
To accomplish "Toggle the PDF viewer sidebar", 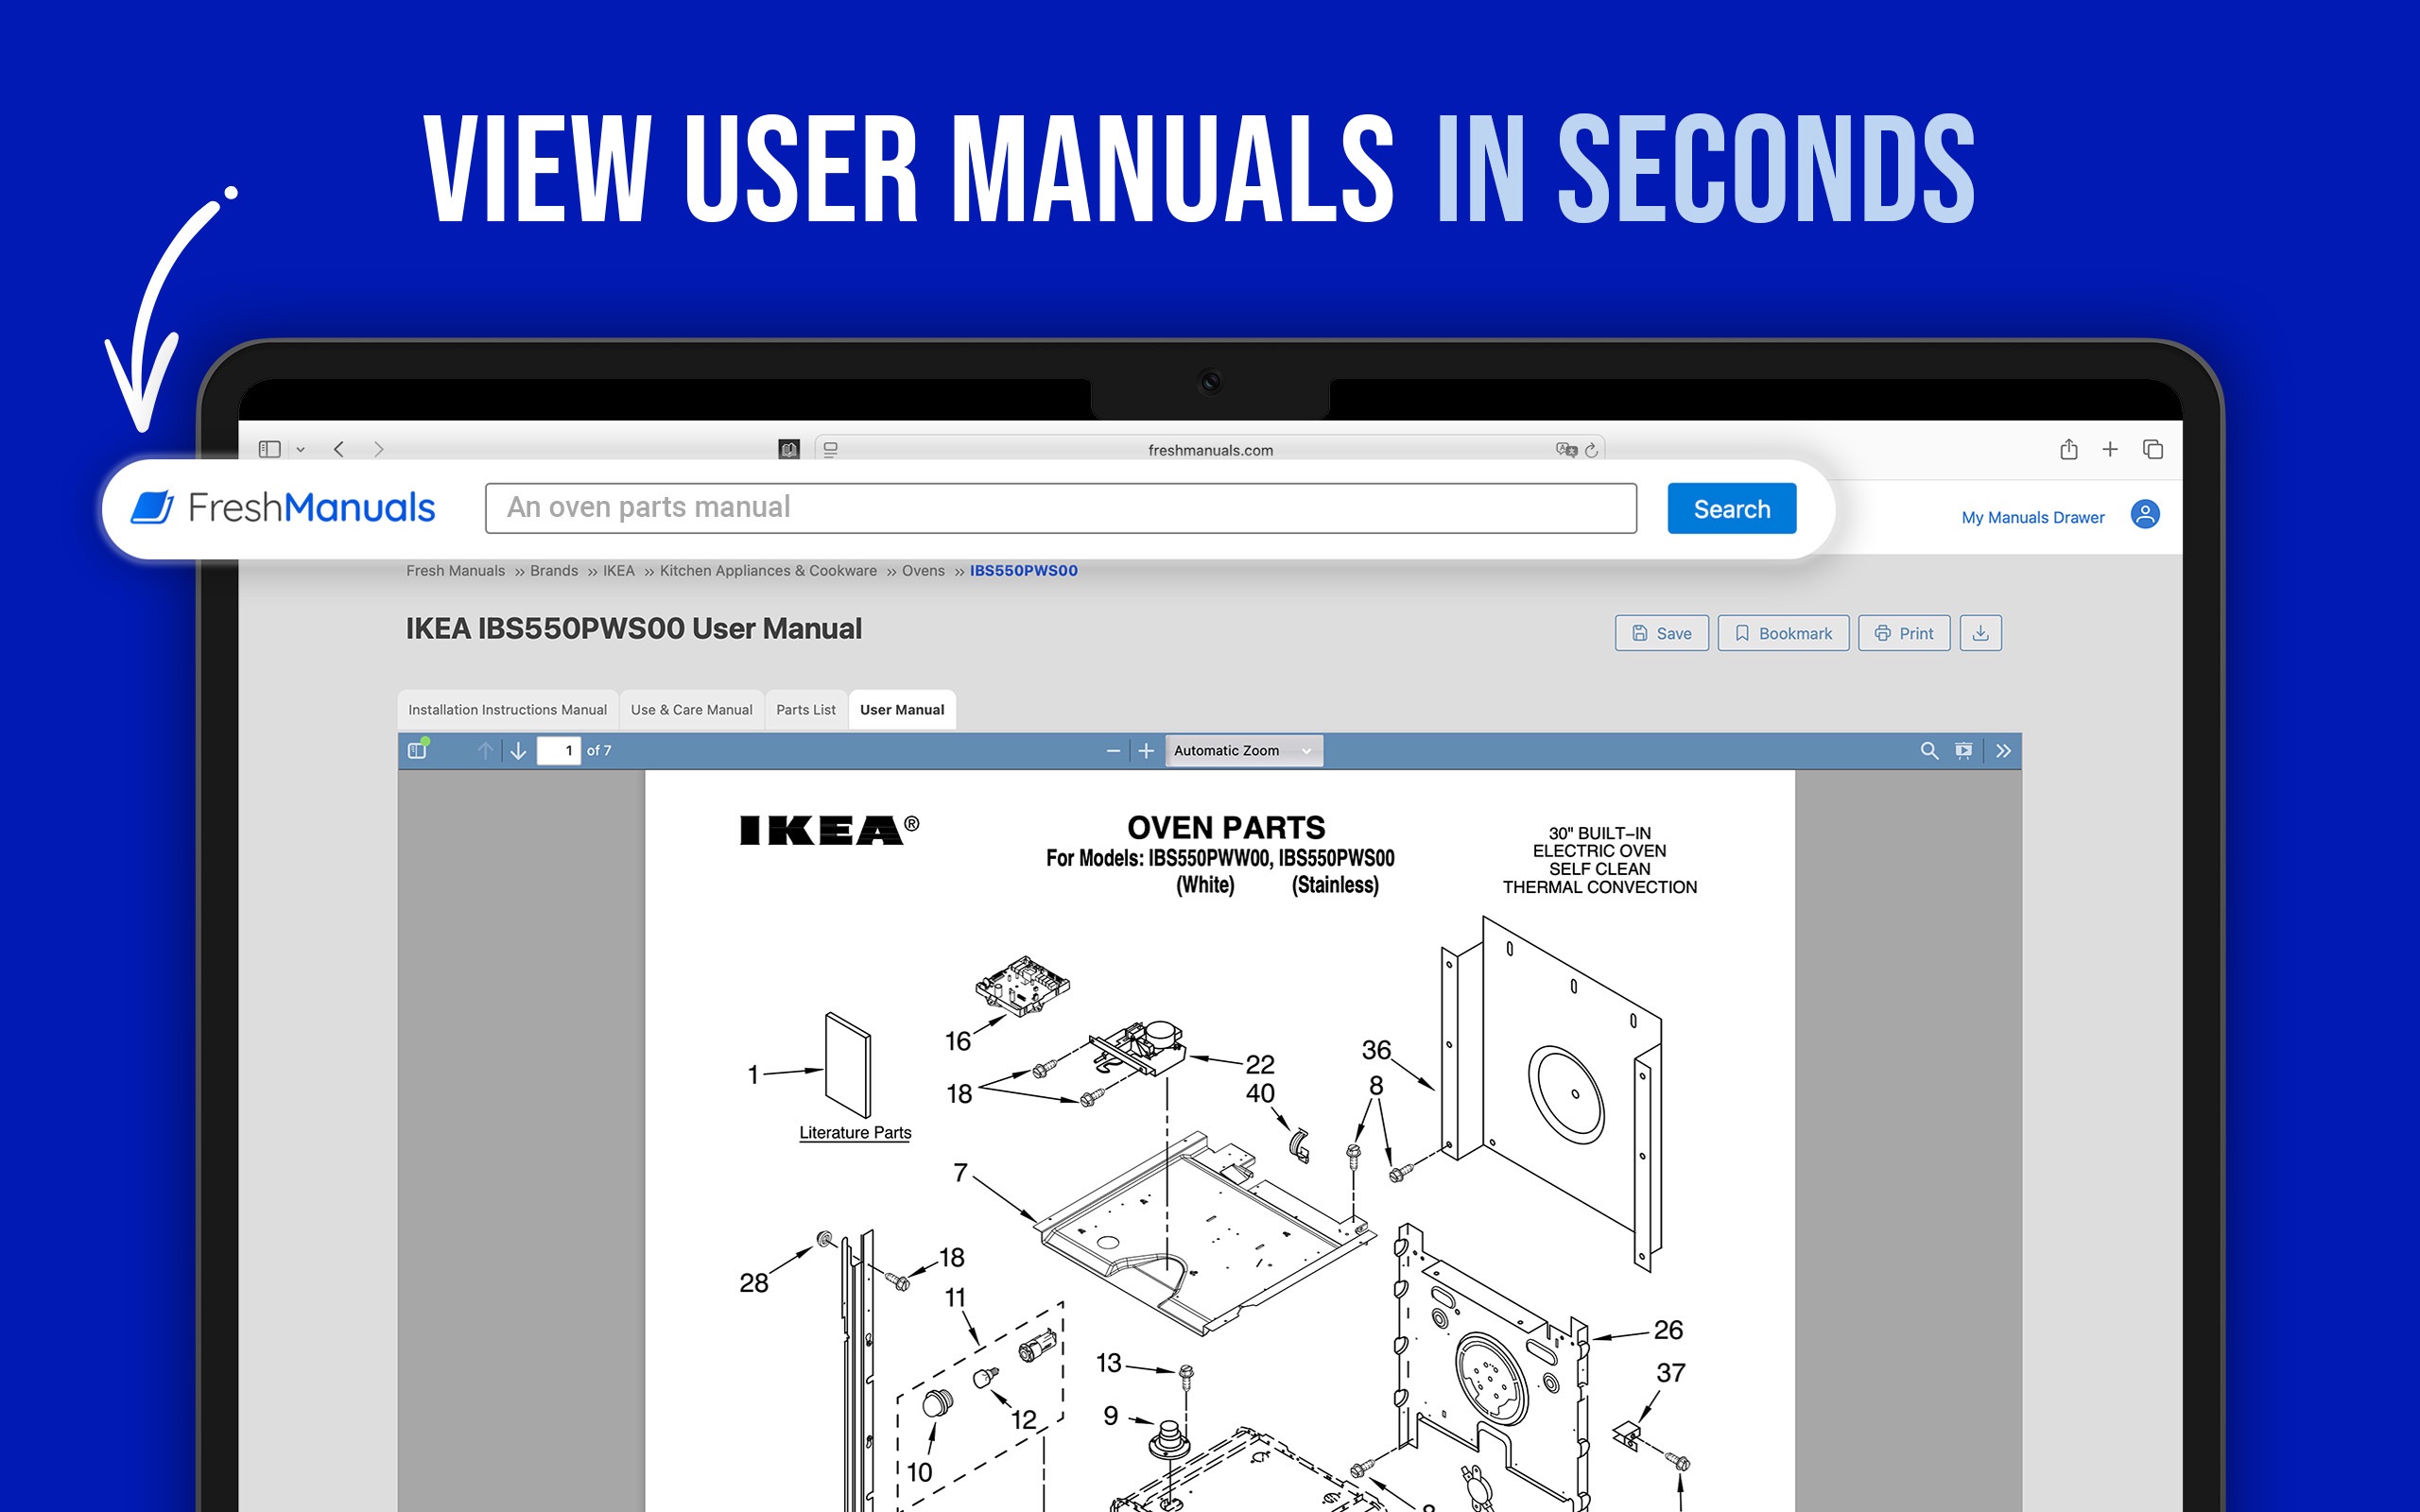I will click(x=418, y=750).
